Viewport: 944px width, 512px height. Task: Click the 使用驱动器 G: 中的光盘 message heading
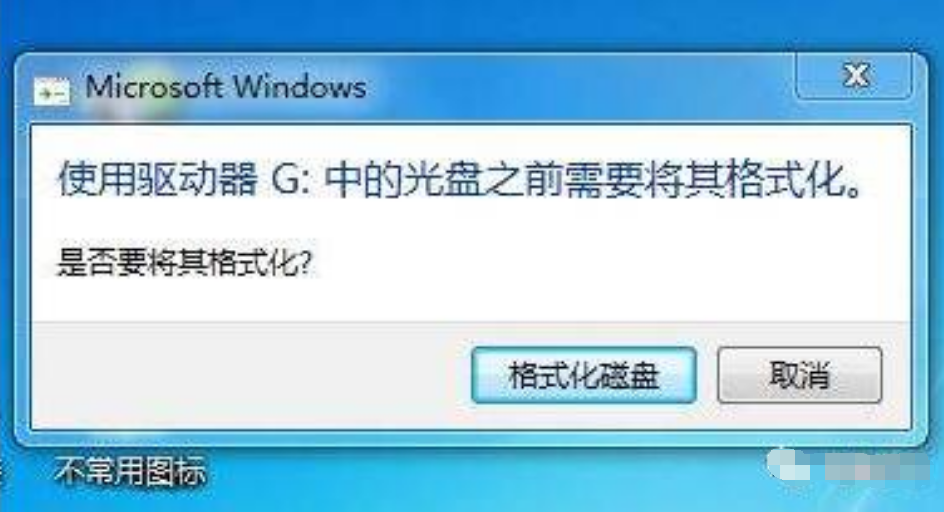click(x=461, y=180)
